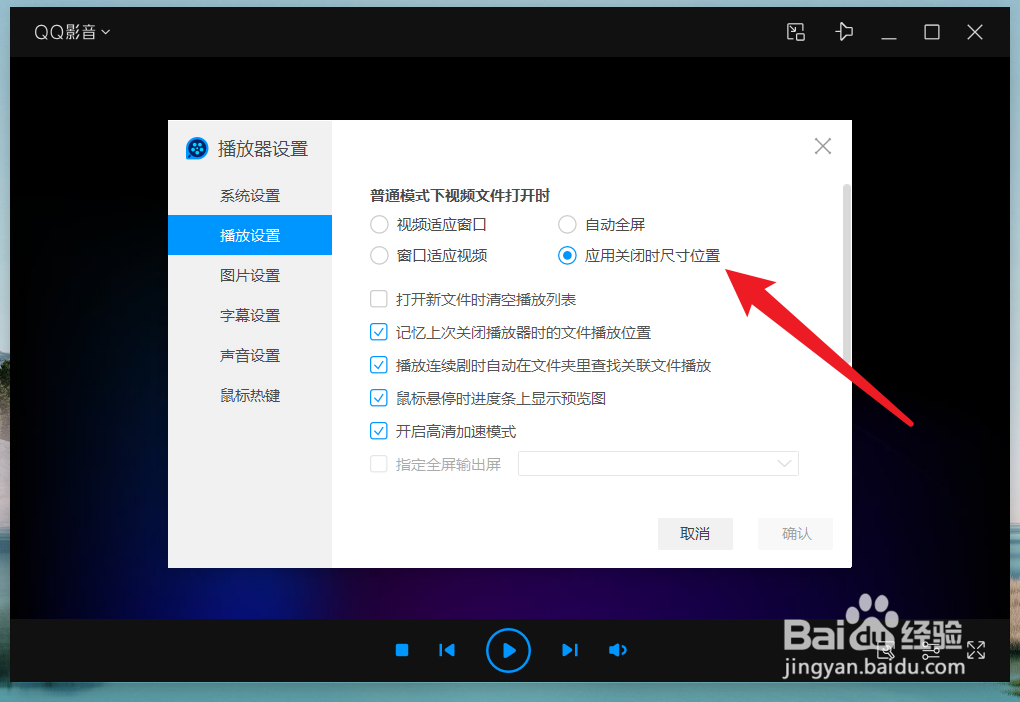Open the QQ影音 main menu dropdown

pos(72,32)
